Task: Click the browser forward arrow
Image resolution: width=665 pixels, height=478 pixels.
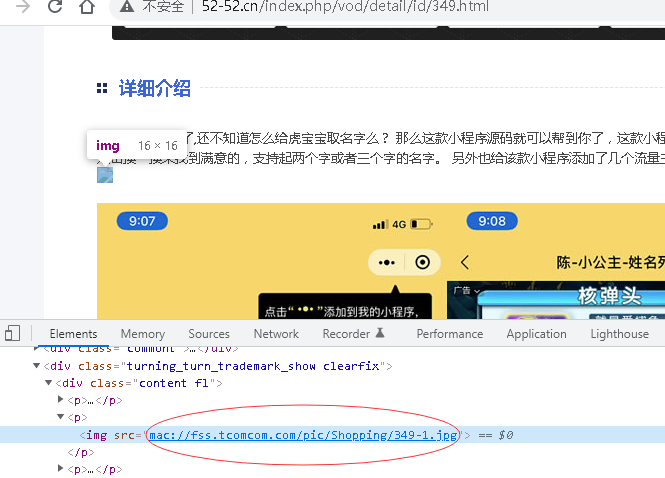Action: (x=22, y=7)
